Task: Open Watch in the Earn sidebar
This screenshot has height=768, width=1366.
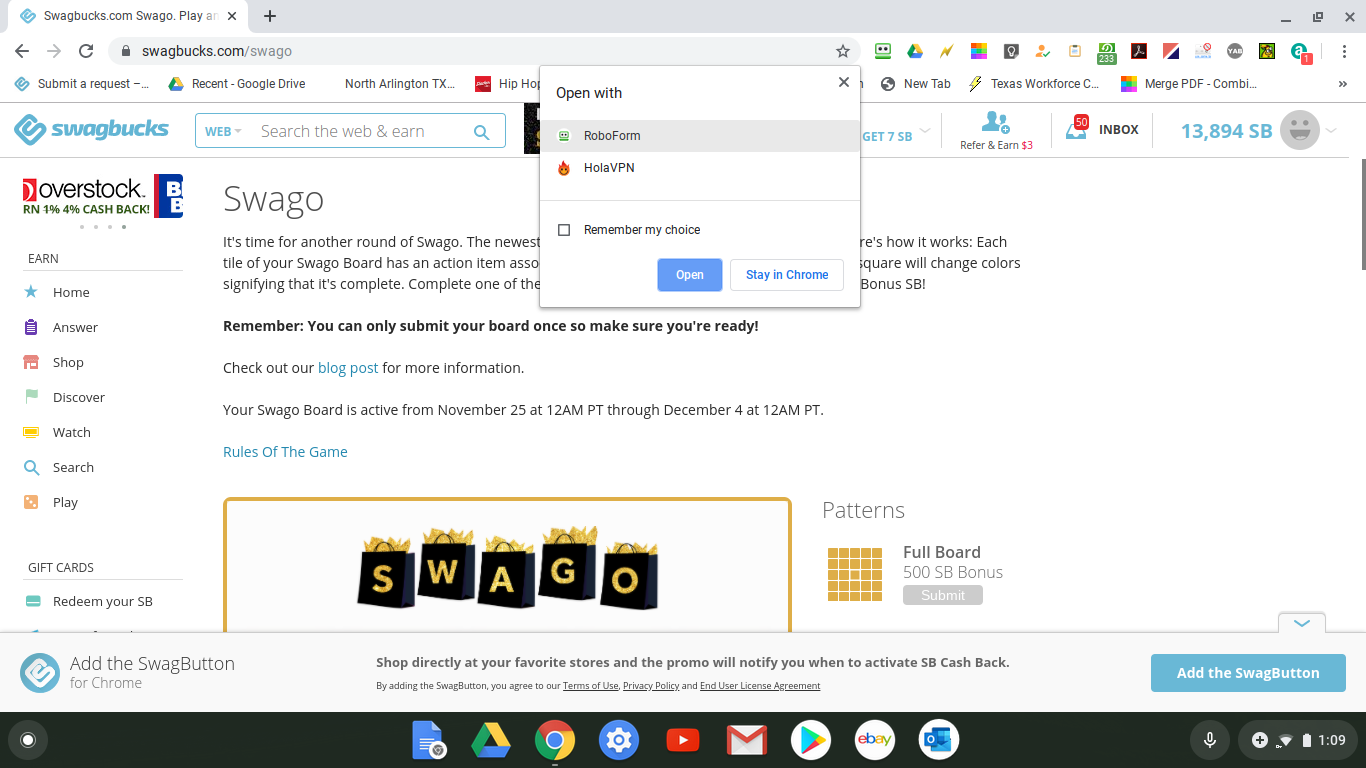Action: point(71,432)
